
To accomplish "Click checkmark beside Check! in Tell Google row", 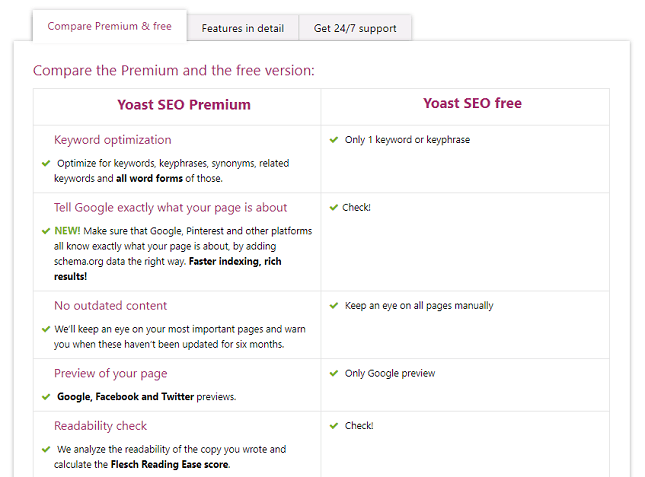I will tap(334, 208).
